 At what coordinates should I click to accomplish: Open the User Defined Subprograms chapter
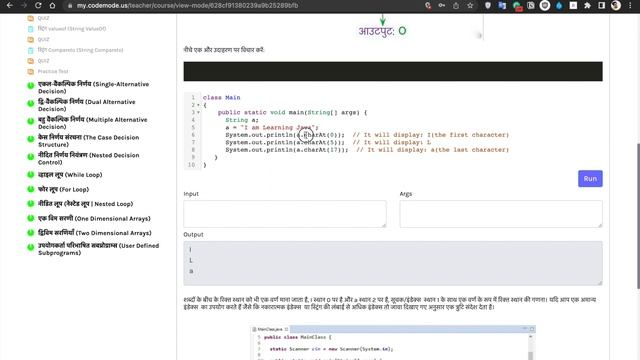coord(98,249)
